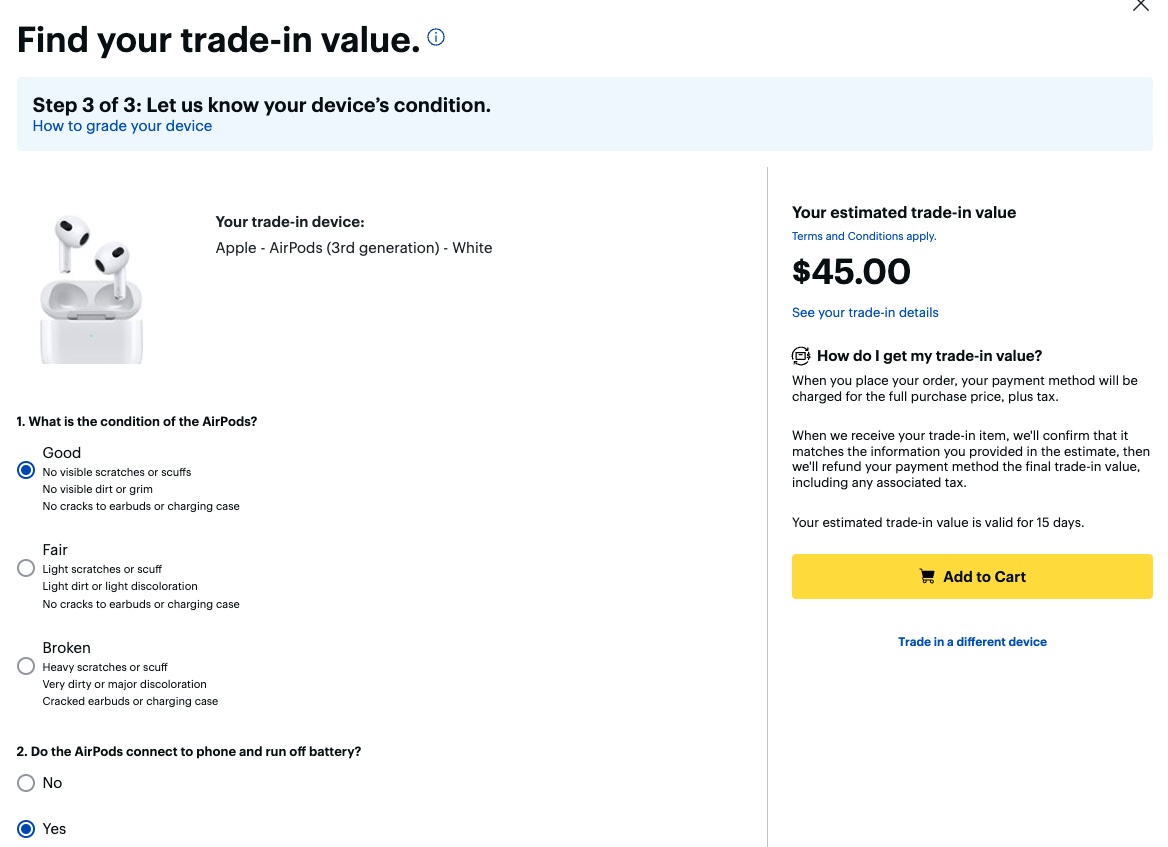
Task: Open the How to grade your device link
Action: pyautogui.click(x=122, y=125)
